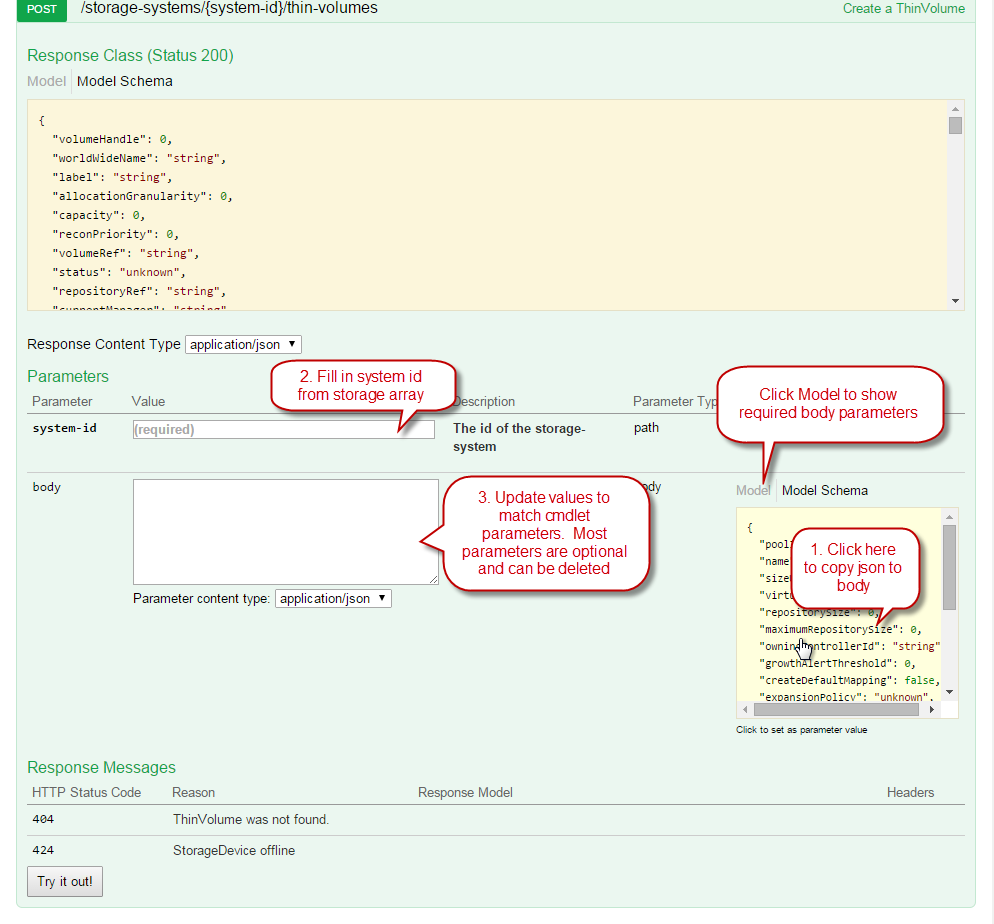Click the thin-volumes endpoint path
This screenshot has width=994, height=924.
tap(229, 9)
